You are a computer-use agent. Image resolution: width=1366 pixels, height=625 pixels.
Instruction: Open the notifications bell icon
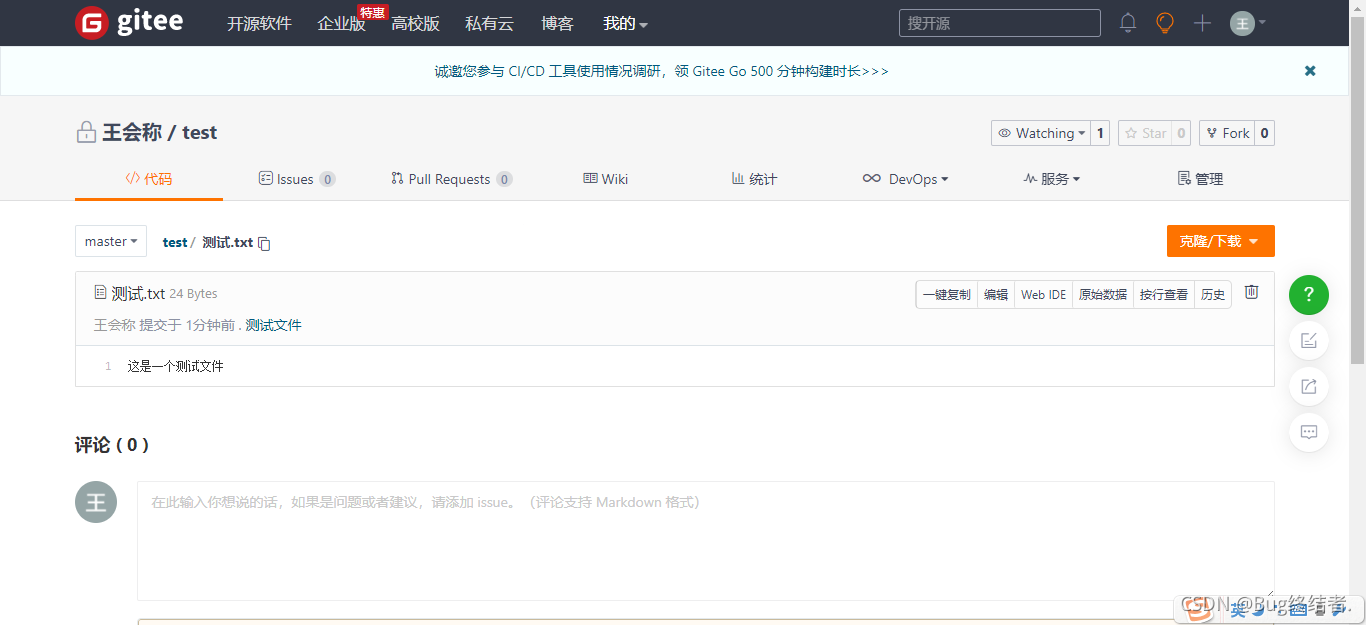1128,23
